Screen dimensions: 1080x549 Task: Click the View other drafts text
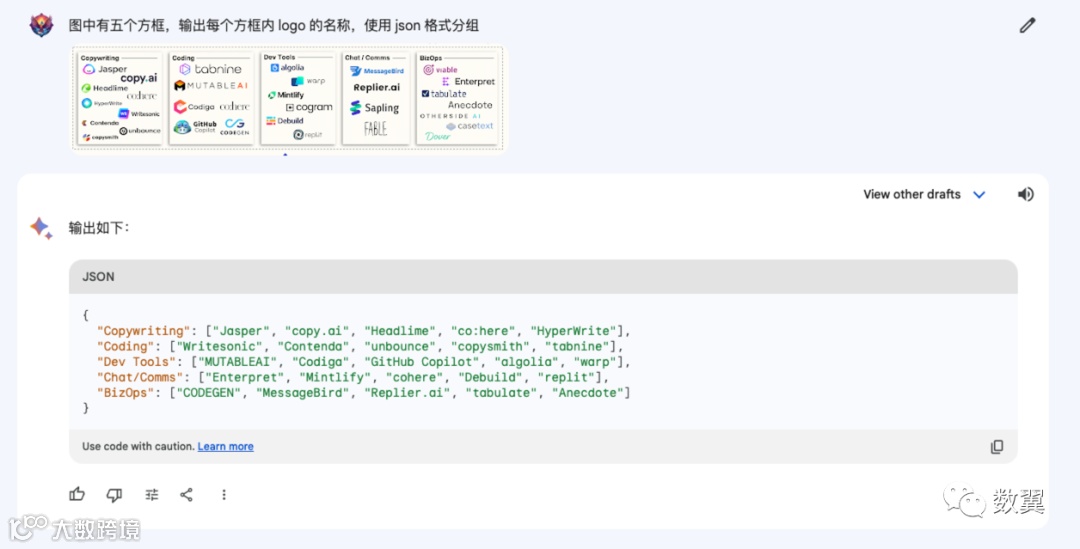pos(912,194)
